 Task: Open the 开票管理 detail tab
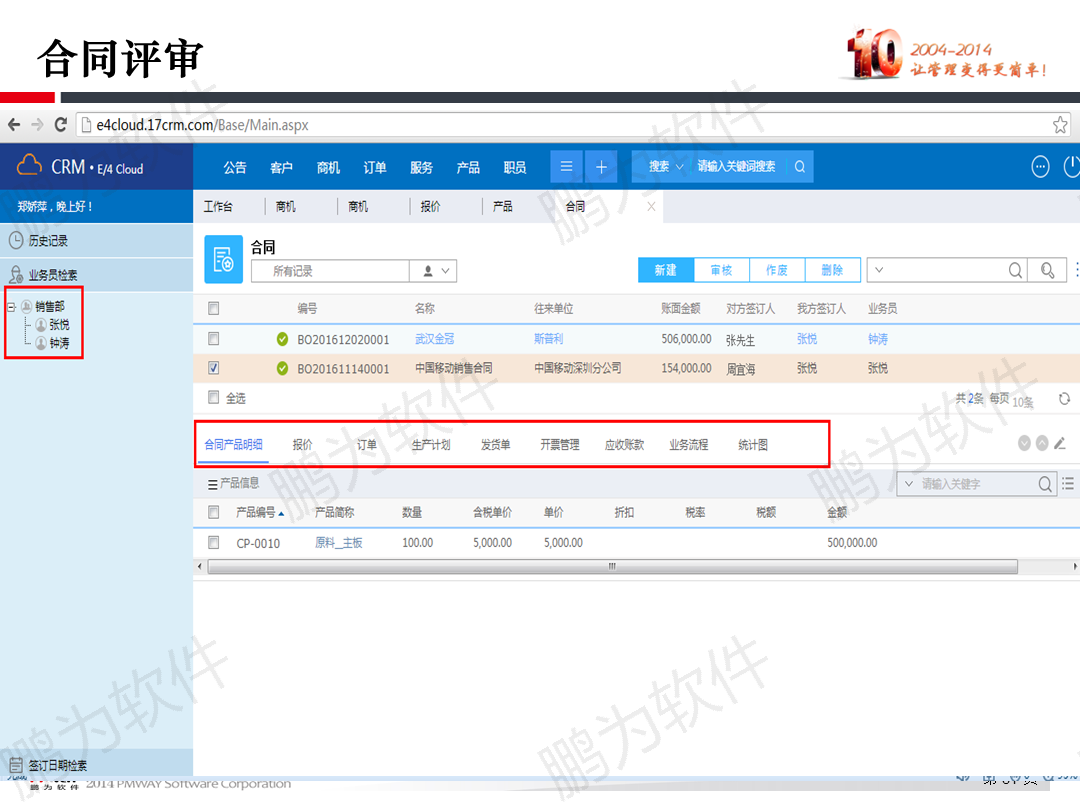[559, 445]
